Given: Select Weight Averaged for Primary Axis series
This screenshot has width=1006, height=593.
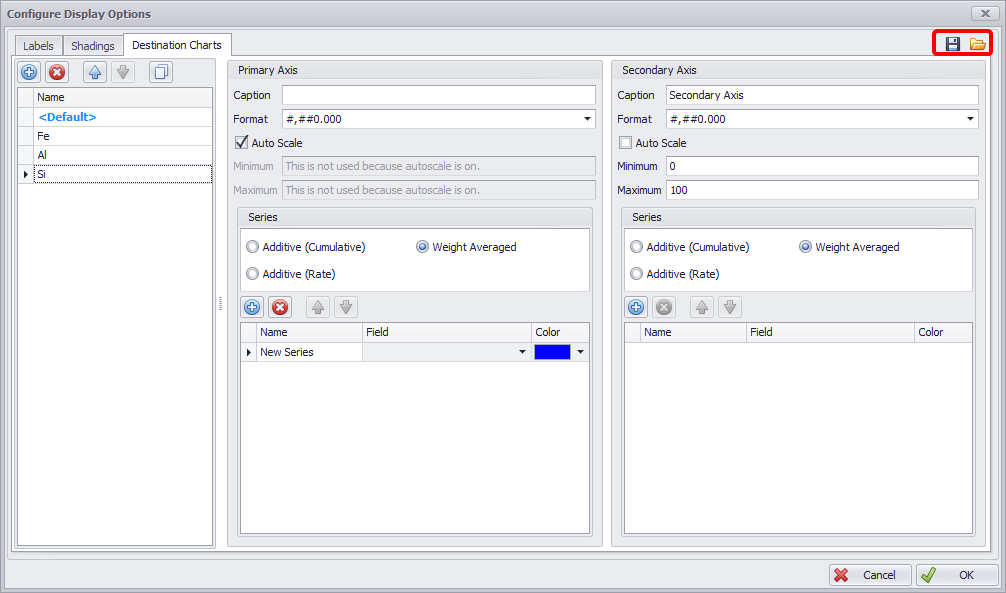Looking at the screenshot, I should [422, 247].
